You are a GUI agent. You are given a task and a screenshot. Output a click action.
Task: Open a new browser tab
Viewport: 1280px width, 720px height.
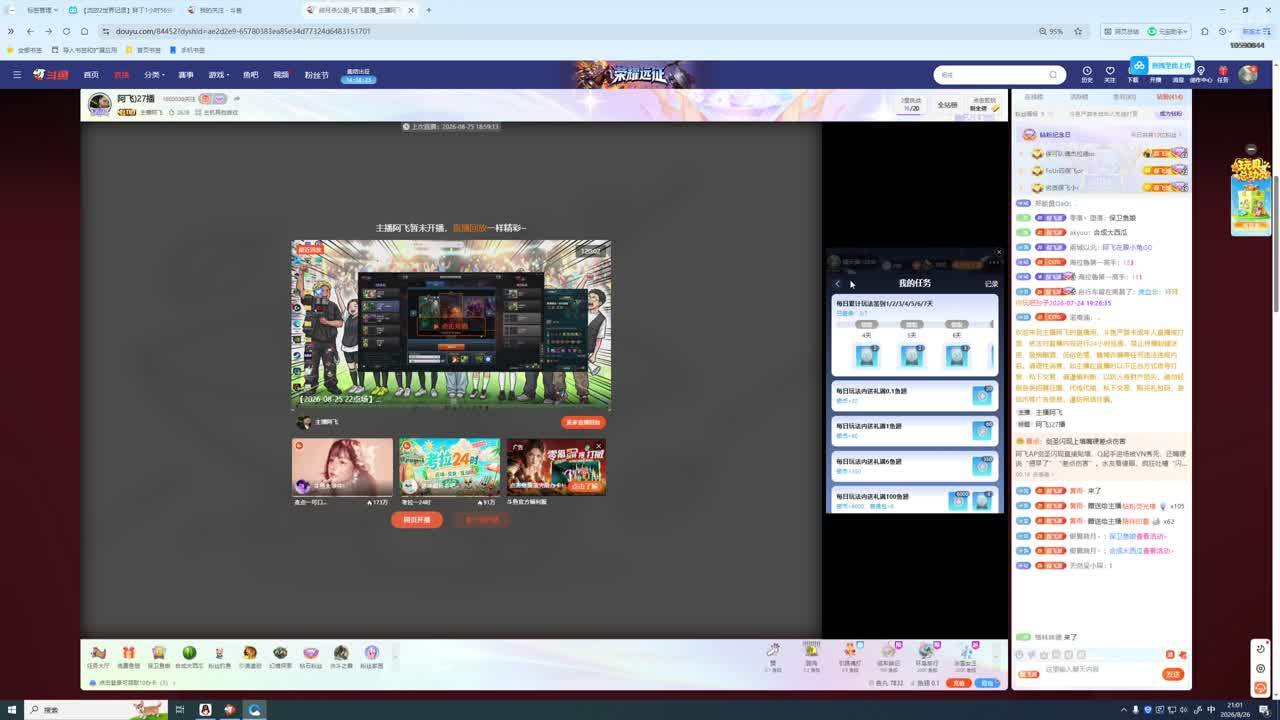pos(429,10)
